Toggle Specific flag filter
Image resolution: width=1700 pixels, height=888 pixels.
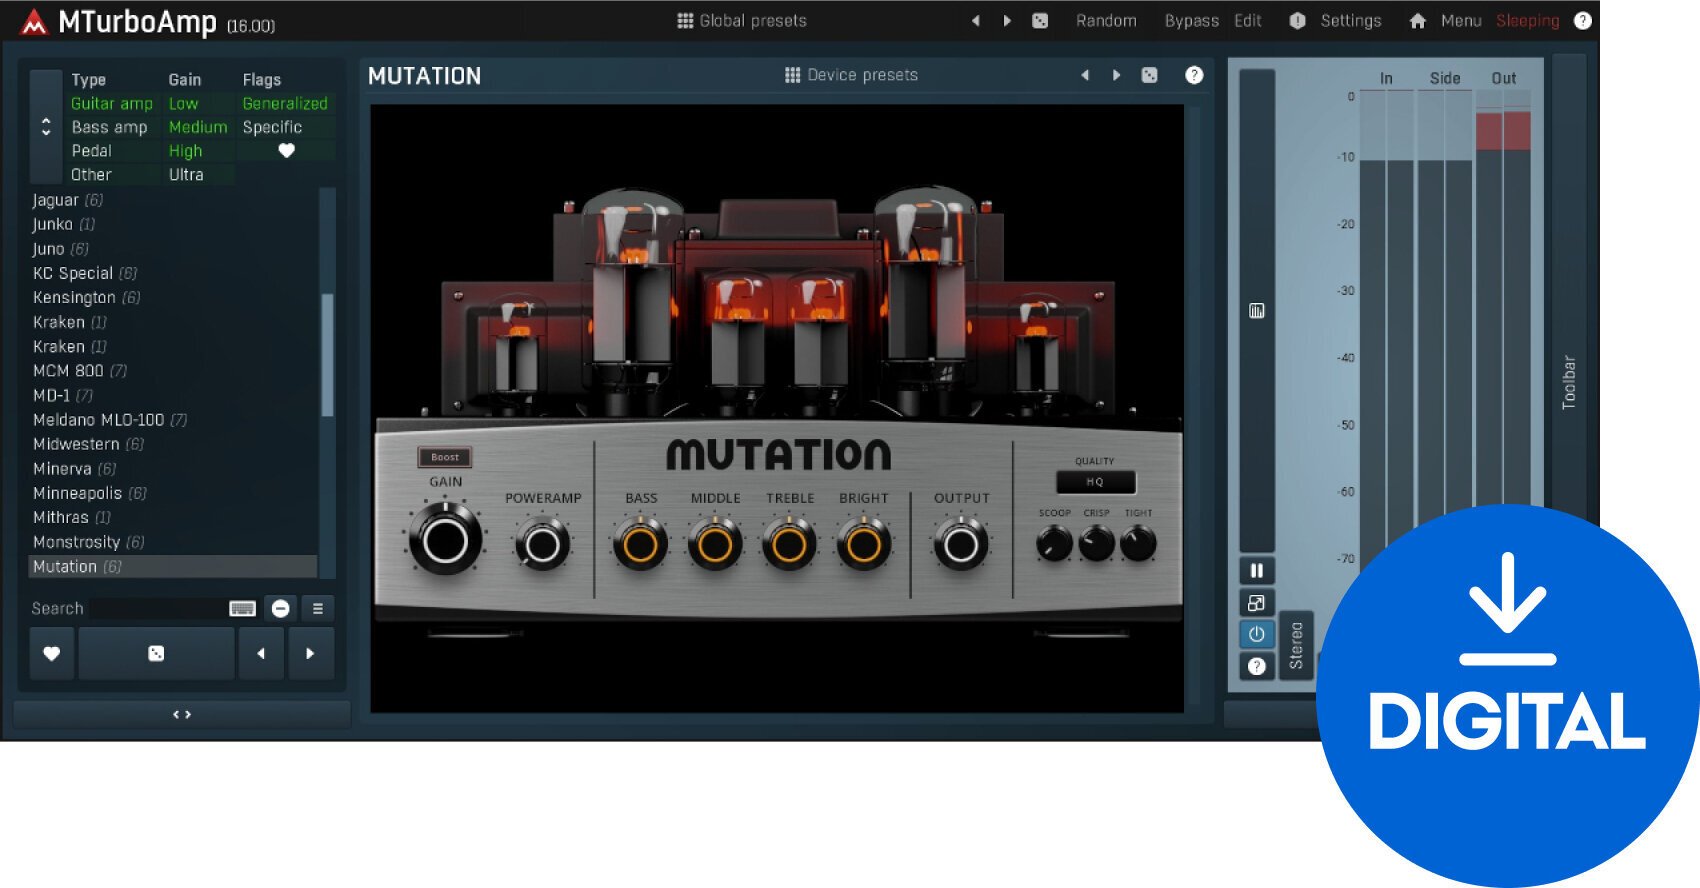click(272, 127)
